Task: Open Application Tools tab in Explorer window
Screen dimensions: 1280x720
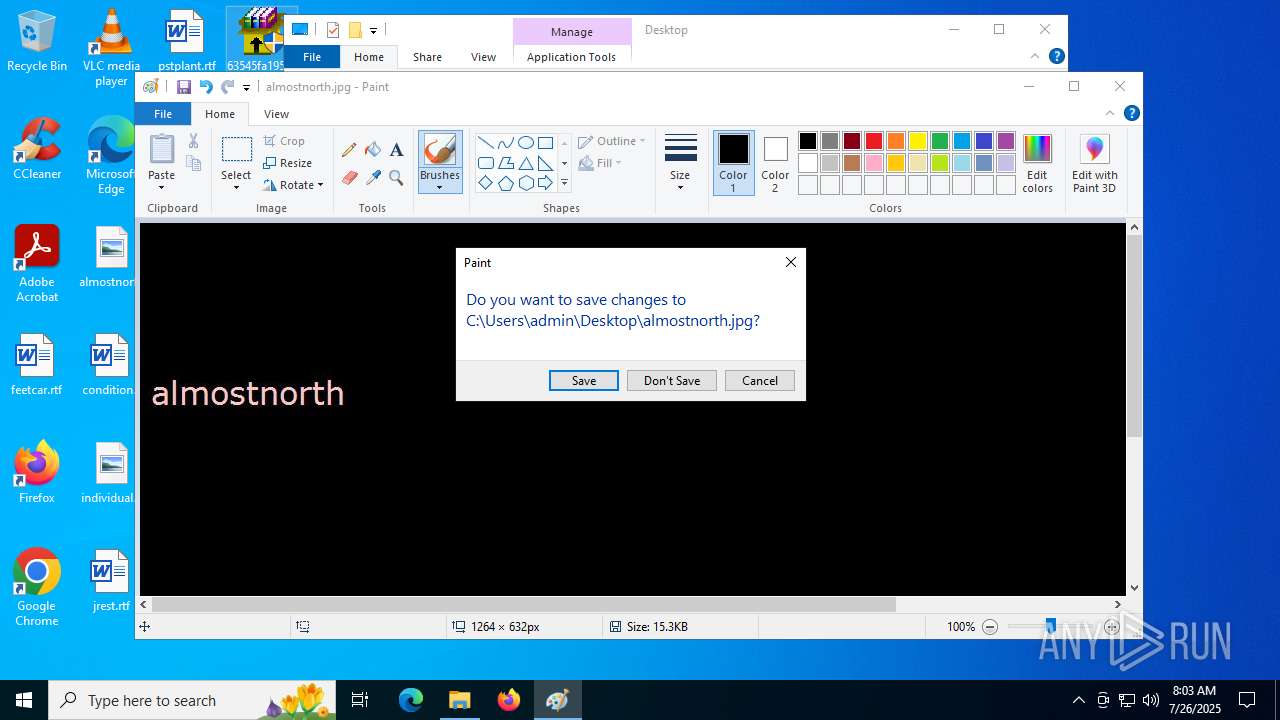Action: coord(571,57)
